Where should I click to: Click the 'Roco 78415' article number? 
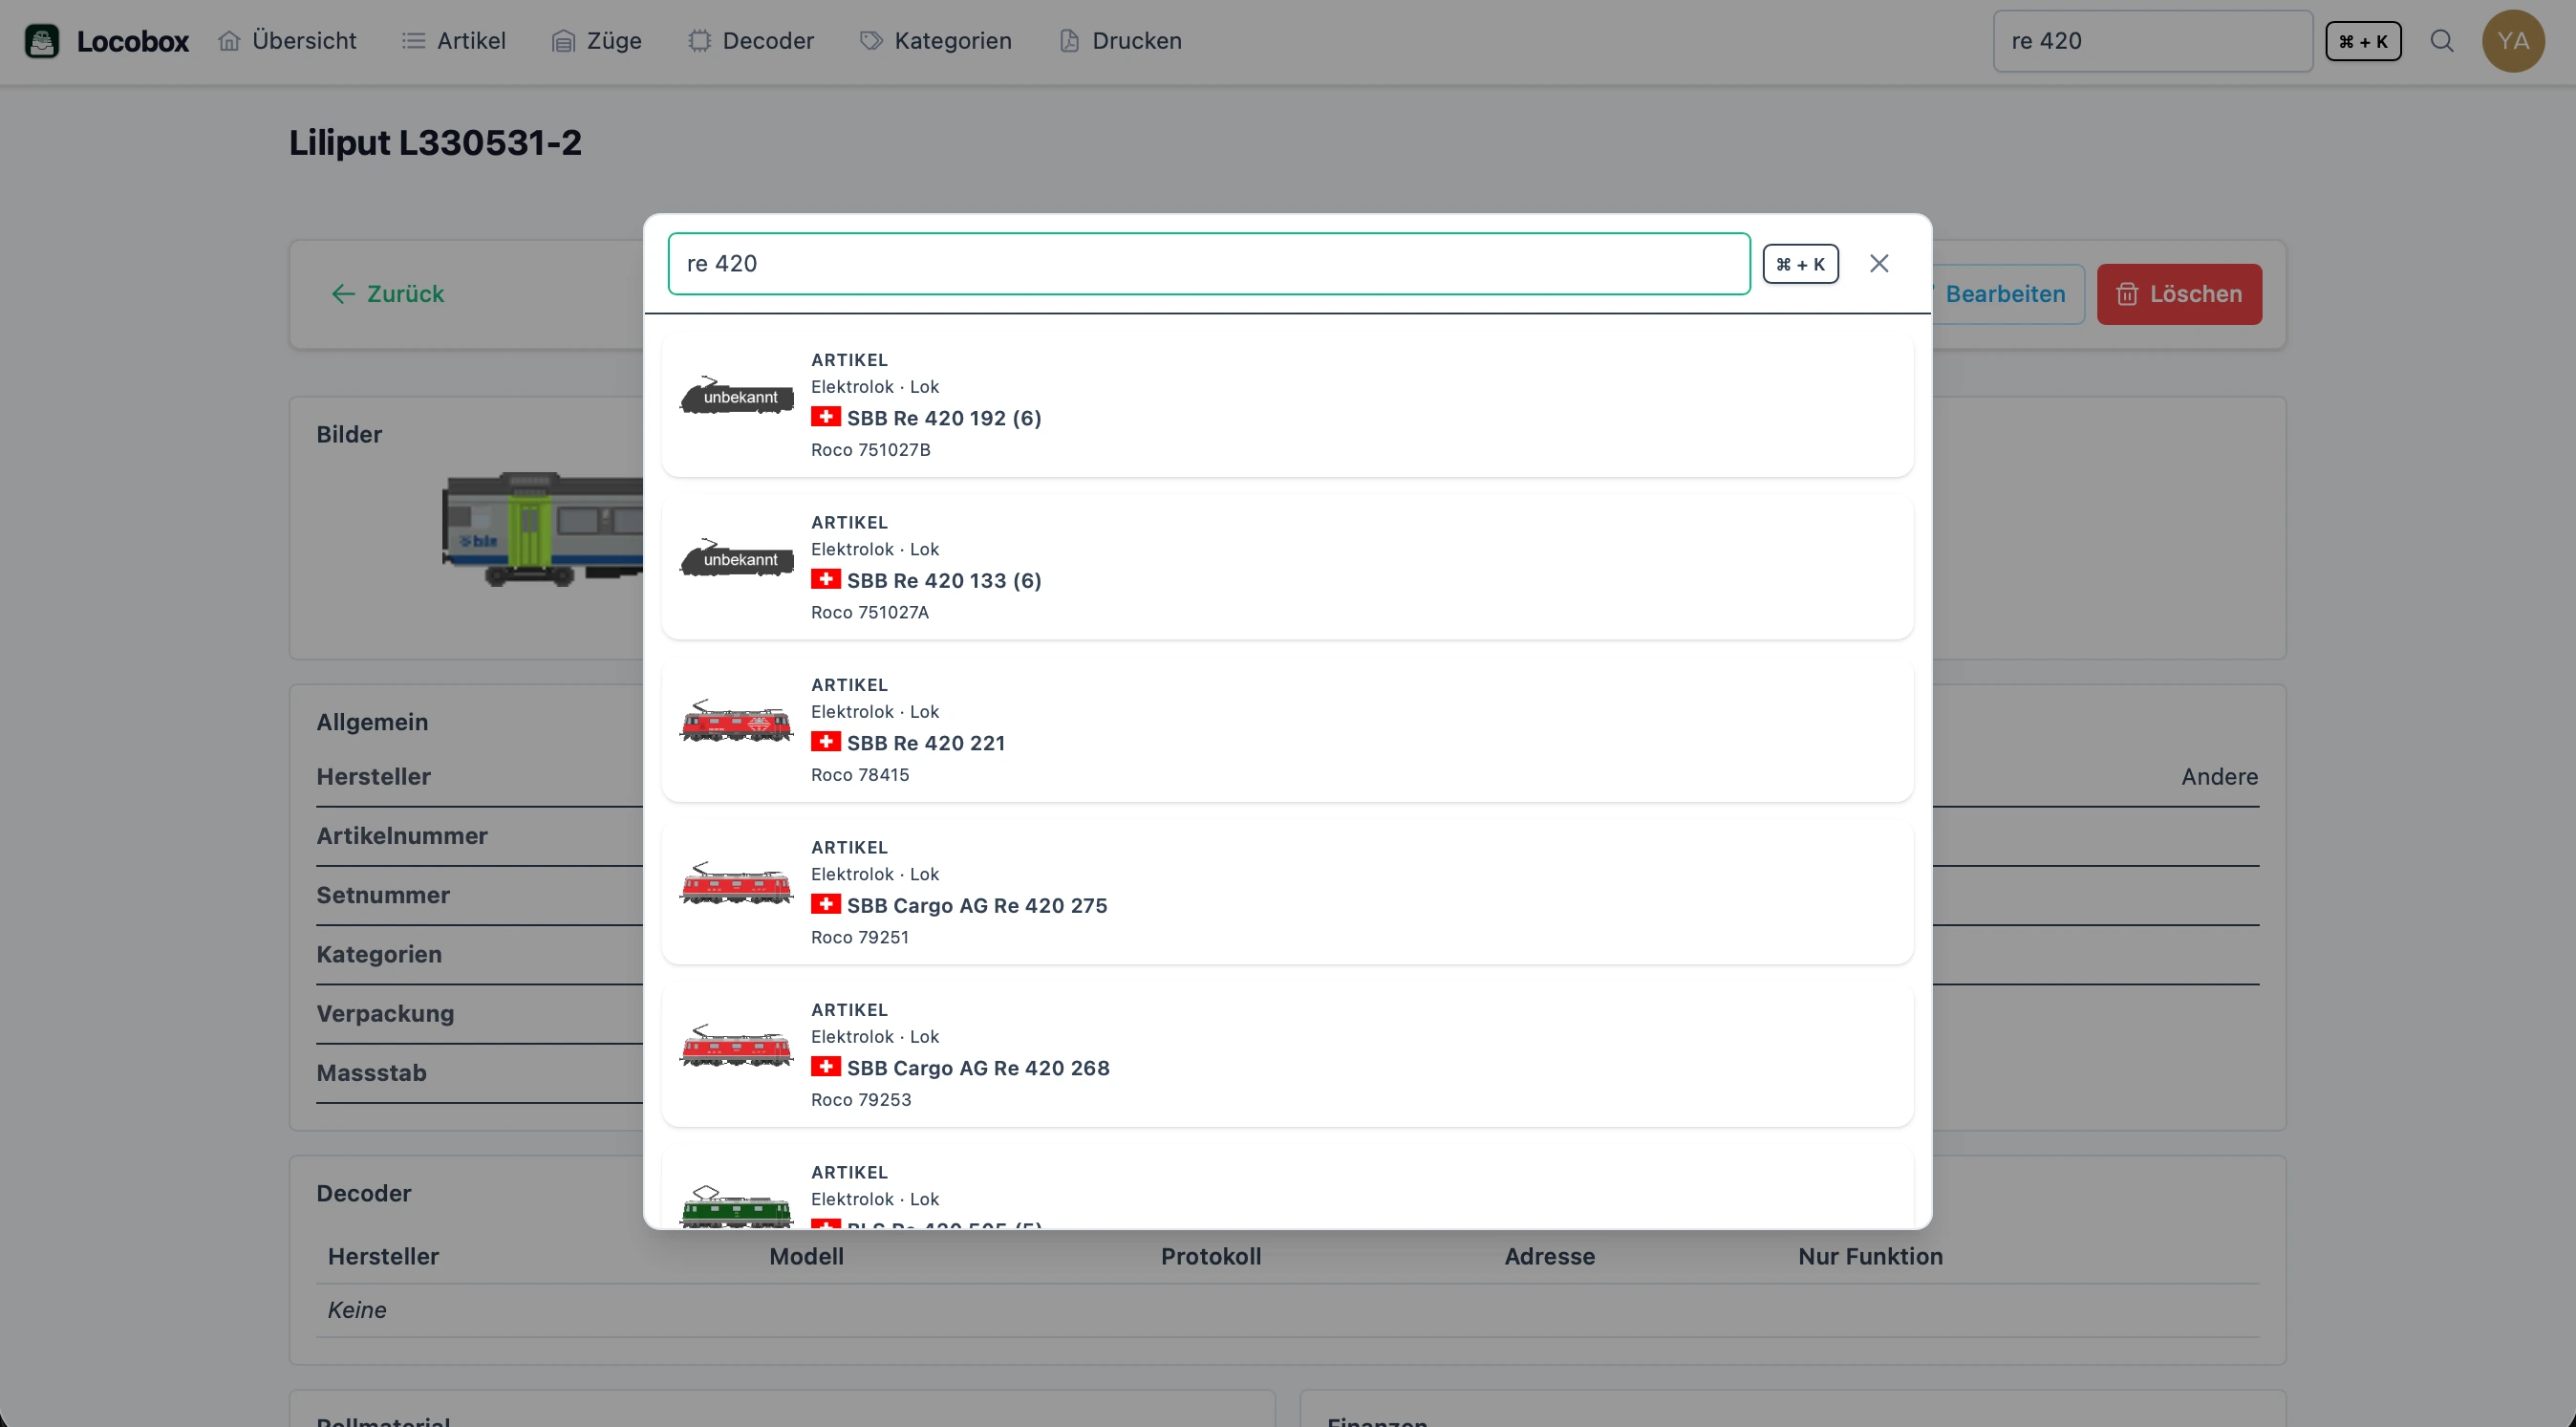(x=860, y=775)
